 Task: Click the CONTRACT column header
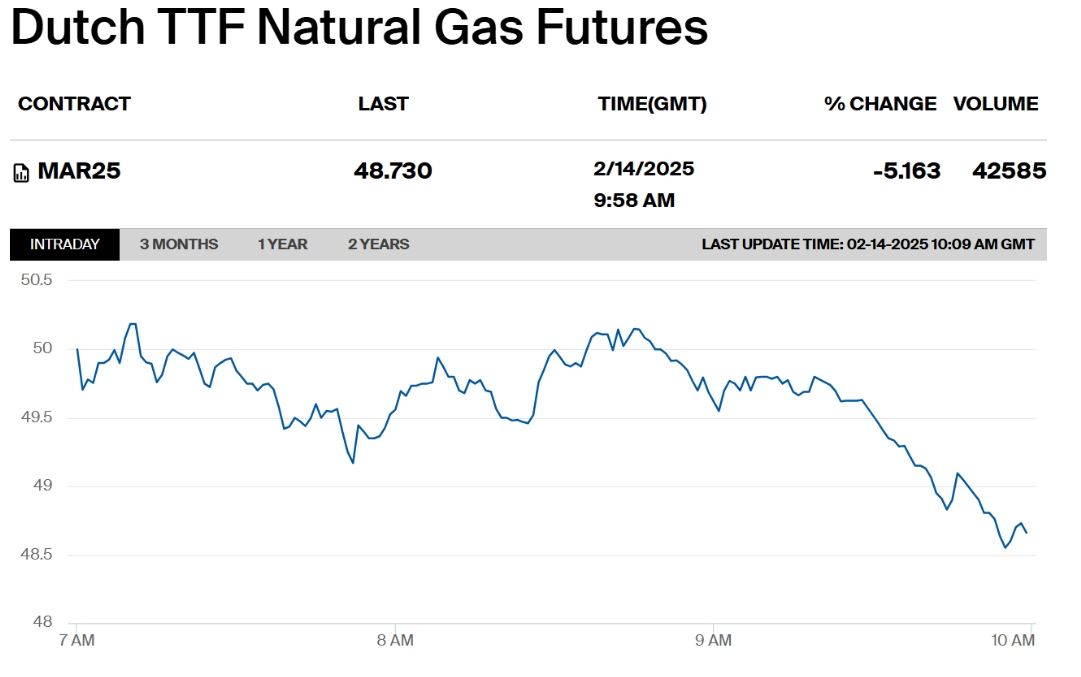74,103
